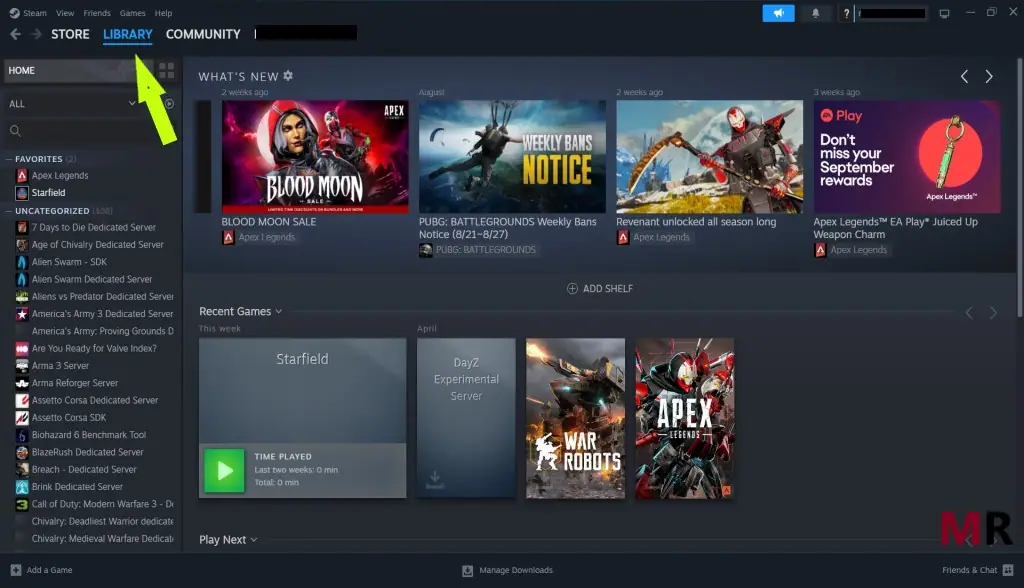The width and height of the screenshot is (1024, 588).
Task: Click the Add Shelf button label
Action: point(608,288)
